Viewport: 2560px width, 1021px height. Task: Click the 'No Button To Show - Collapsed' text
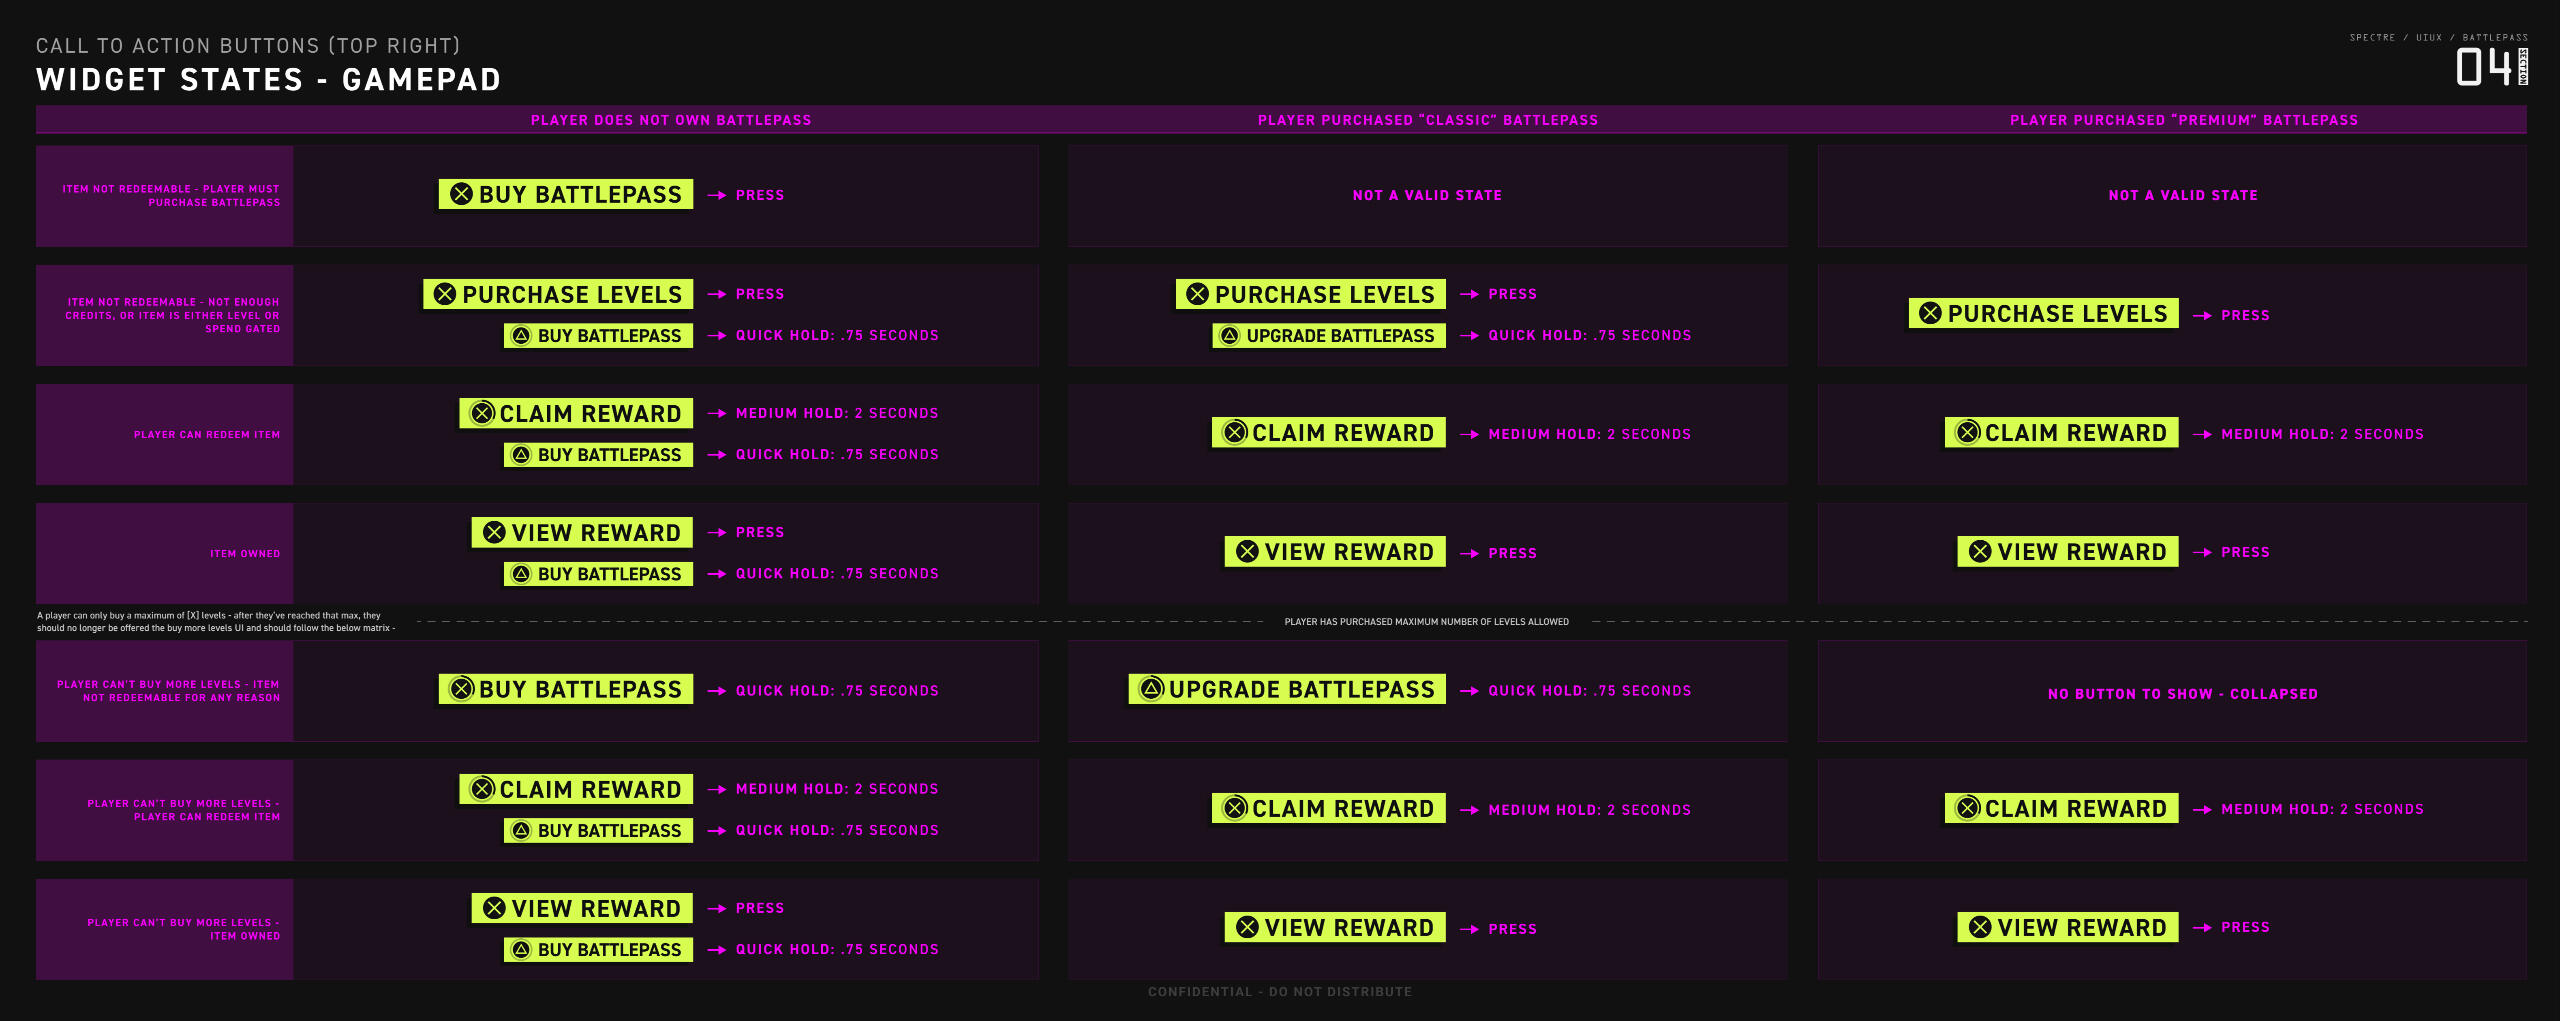2182,694
